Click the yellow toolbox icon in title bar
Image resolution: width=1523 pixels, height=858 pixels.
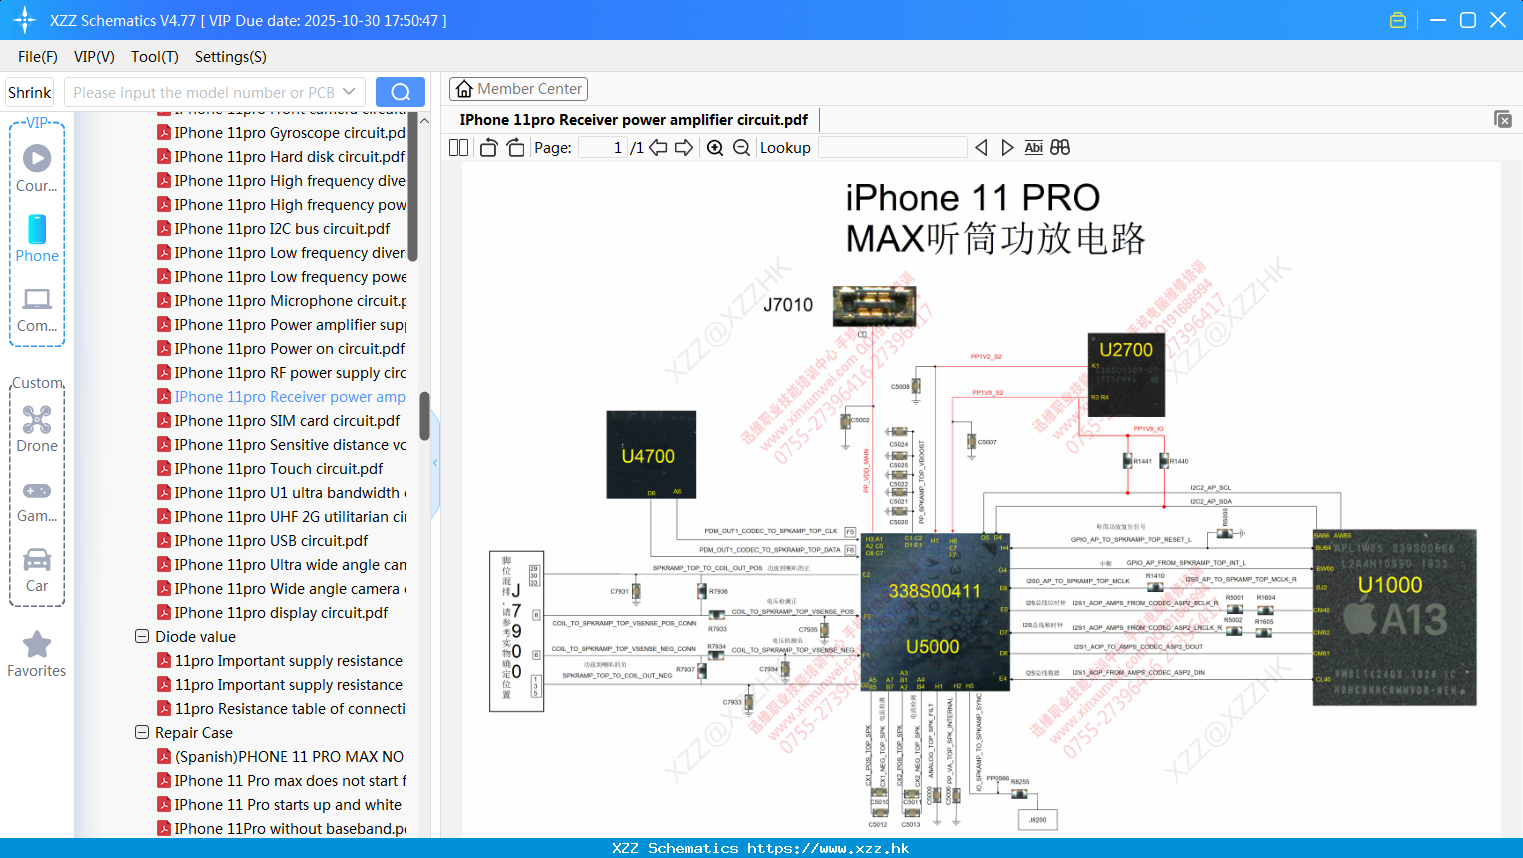click(1398, 20)
